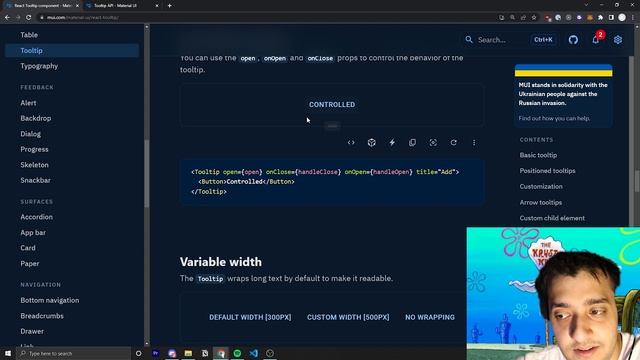
Task: Click the address bar URL
Action: [82, 18]
